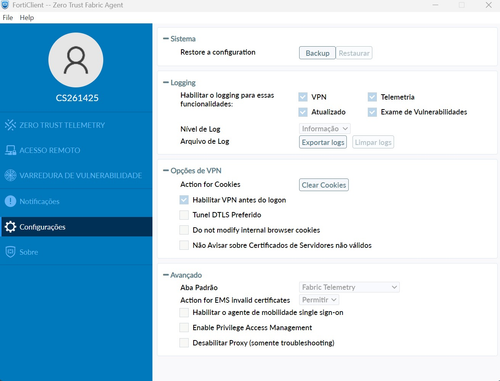Click the Sobre shield icon
Screen dimensions: 500x381
(x=10, y=252)
